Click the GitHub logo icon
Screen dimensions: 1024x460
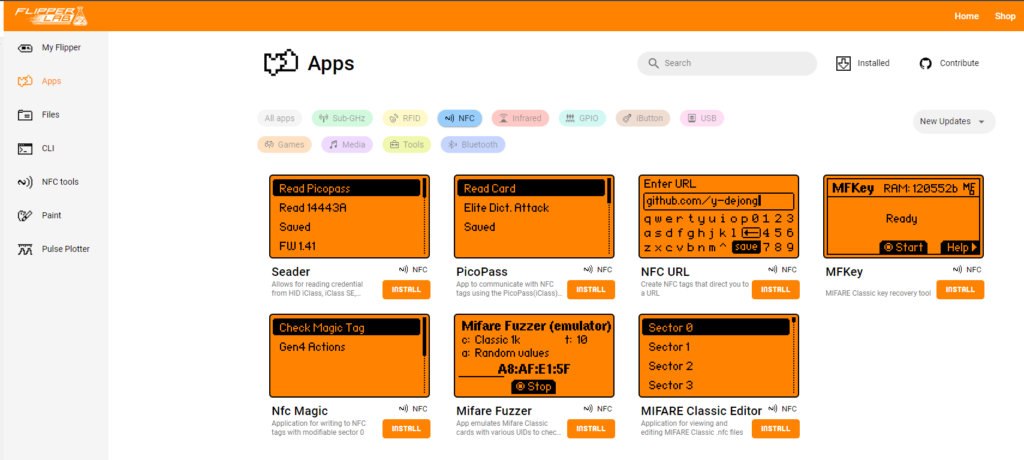[x=925, y=63]
